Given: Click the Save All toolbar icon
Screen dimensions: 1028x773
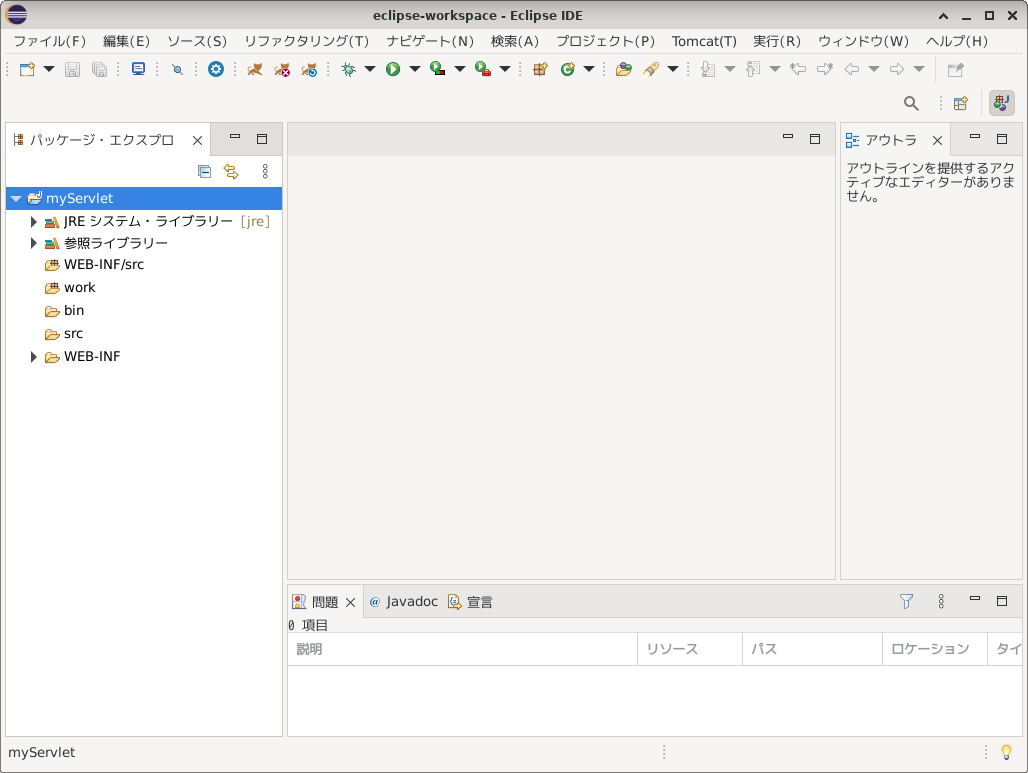Looking at the screenshot, I should [x=99, y=69].
